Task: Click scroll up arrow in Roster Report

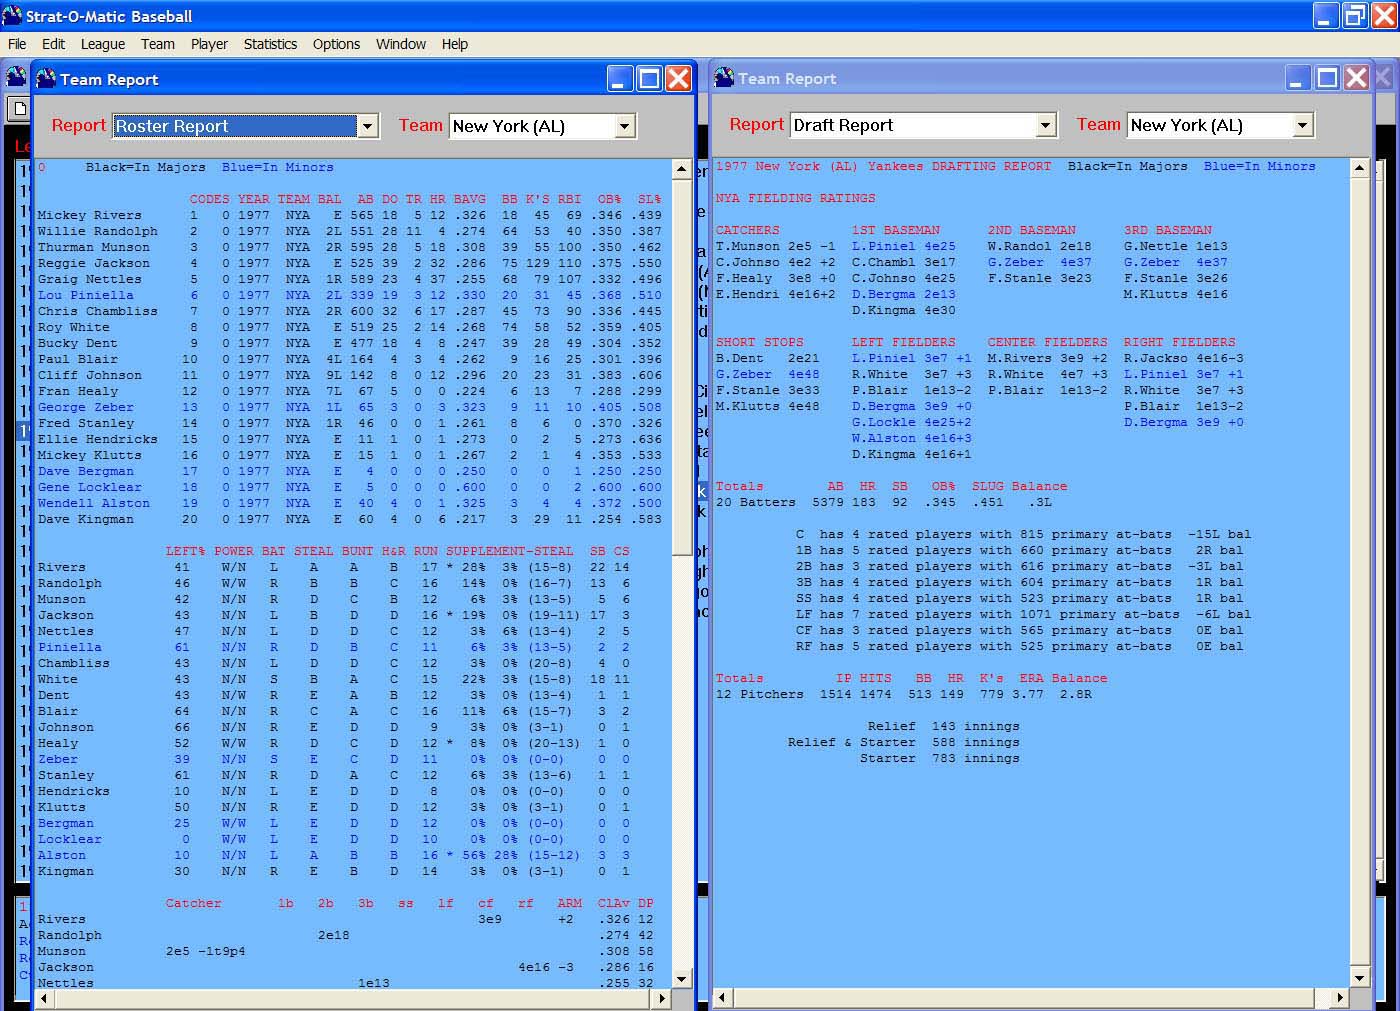Action: 682,168
